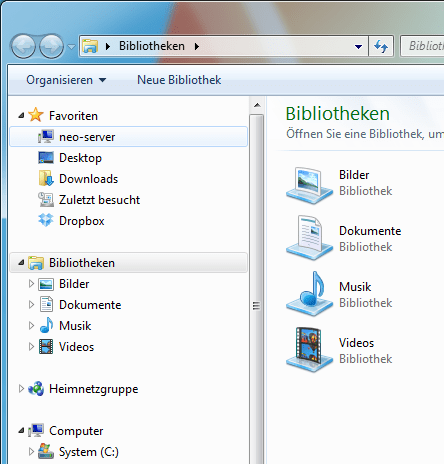The width and height of the screenshot is (444, 464).
Task: Select the Musik note icon in tree
Action: pyautogui.click(x=46, y=325)
